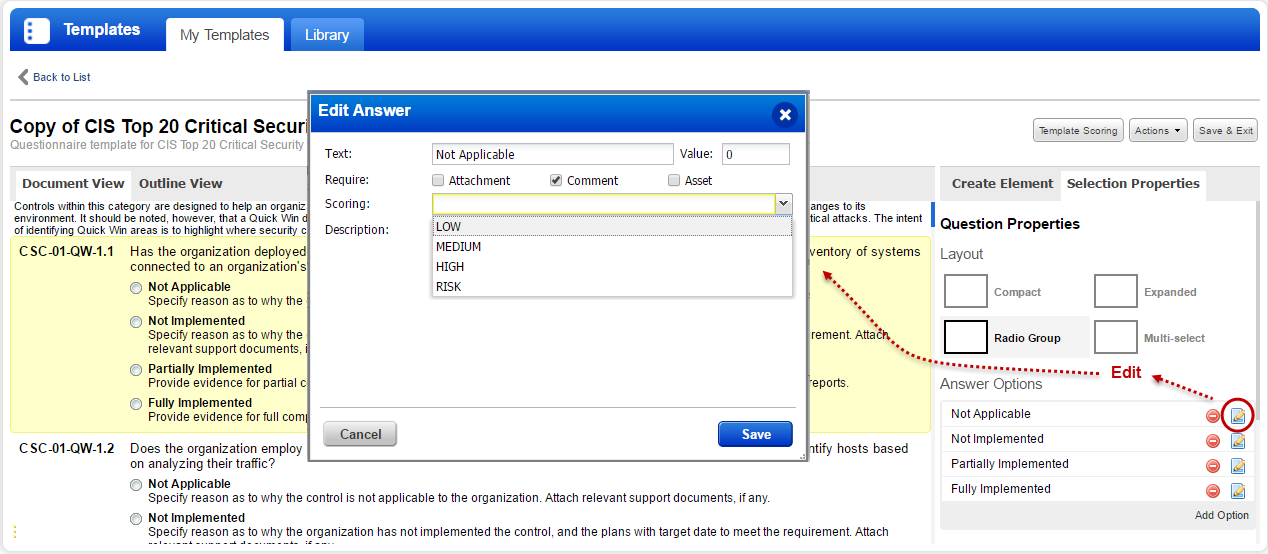This screenshot has width=1268, height=554.
Task: Edit the Not Applicable answer option
Action: point(1238,416)
